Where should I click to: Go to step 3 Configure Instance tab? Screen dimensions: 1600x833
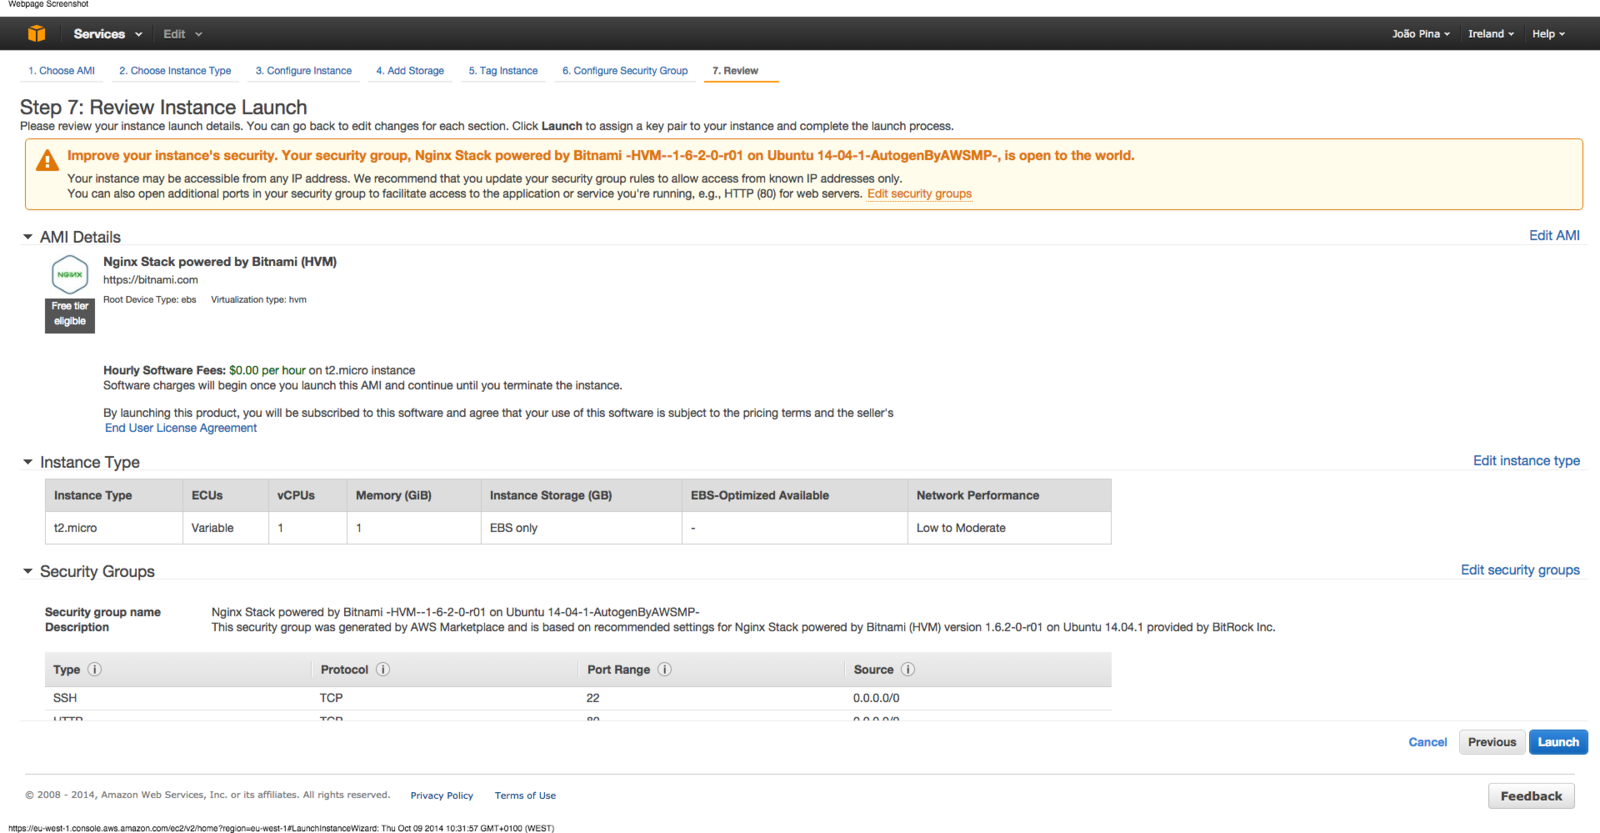304,71
